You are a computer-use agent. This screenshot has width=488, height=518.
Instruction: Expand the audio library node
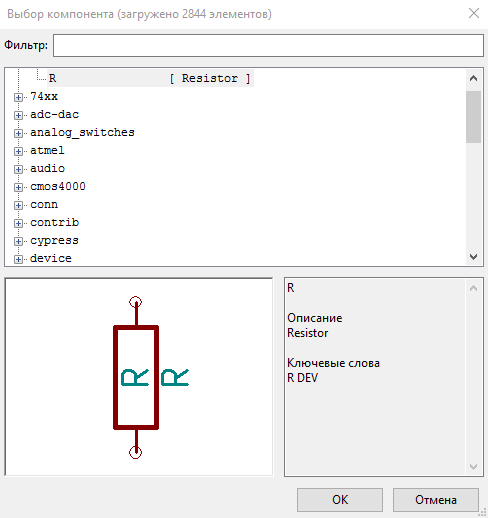18,169
